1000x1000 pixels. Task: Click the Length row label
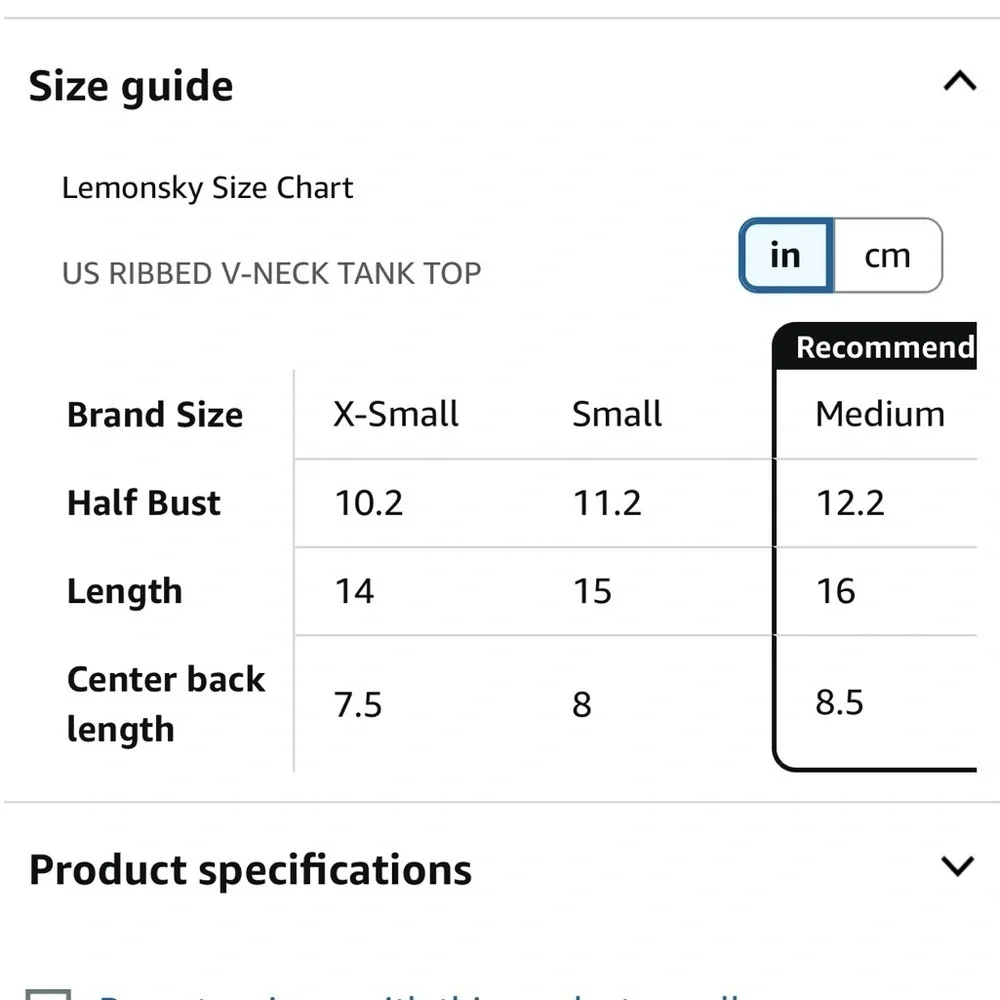[124, 591]
